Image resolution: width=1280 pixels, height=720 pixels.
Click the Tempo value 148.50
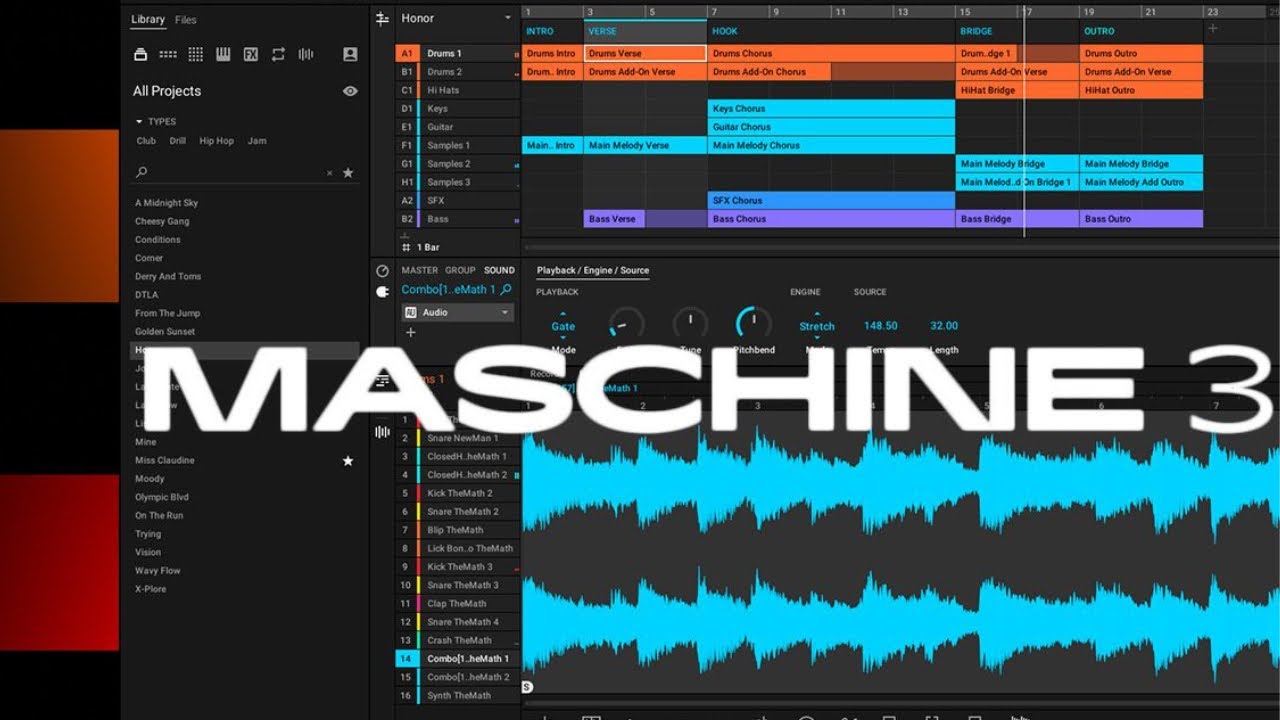(x=880, y=326)
